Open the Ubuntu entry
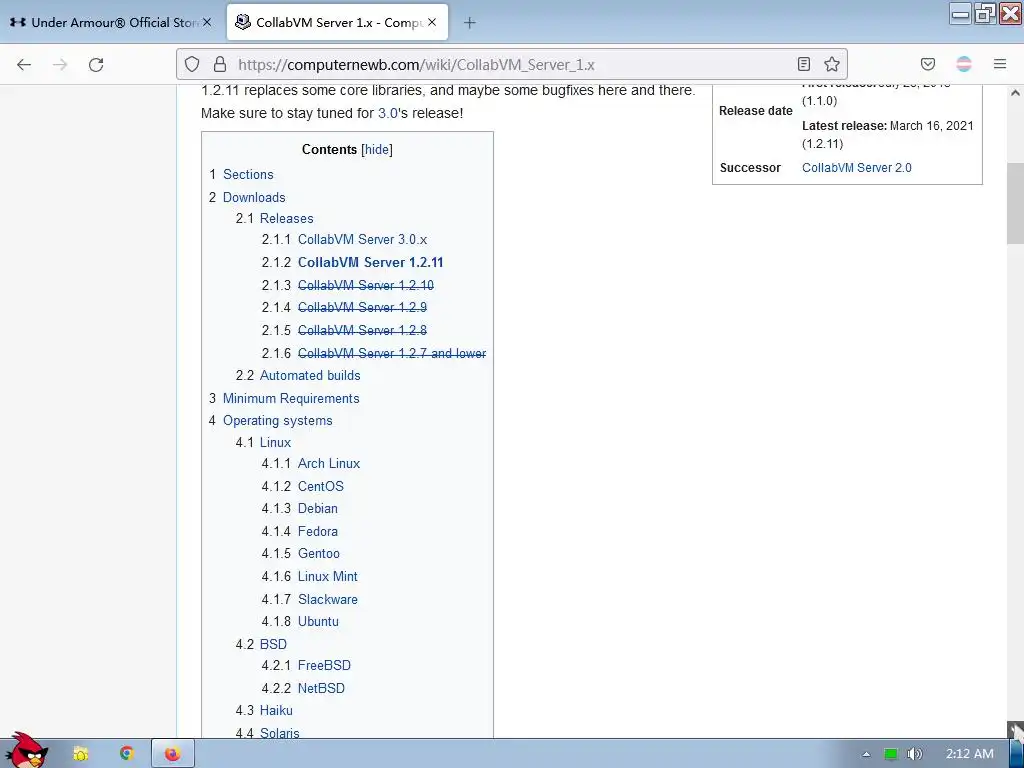Image resolution: width=1024 pixels, height=768 pixels. point(318,621)
